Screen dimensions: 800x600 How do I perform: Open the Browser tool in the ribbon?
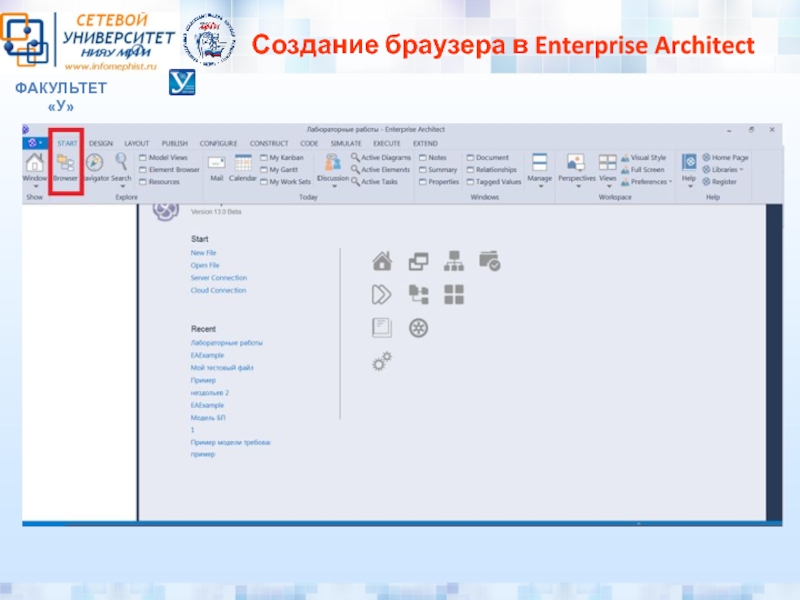pyautogui.click(x=65, y=166)
